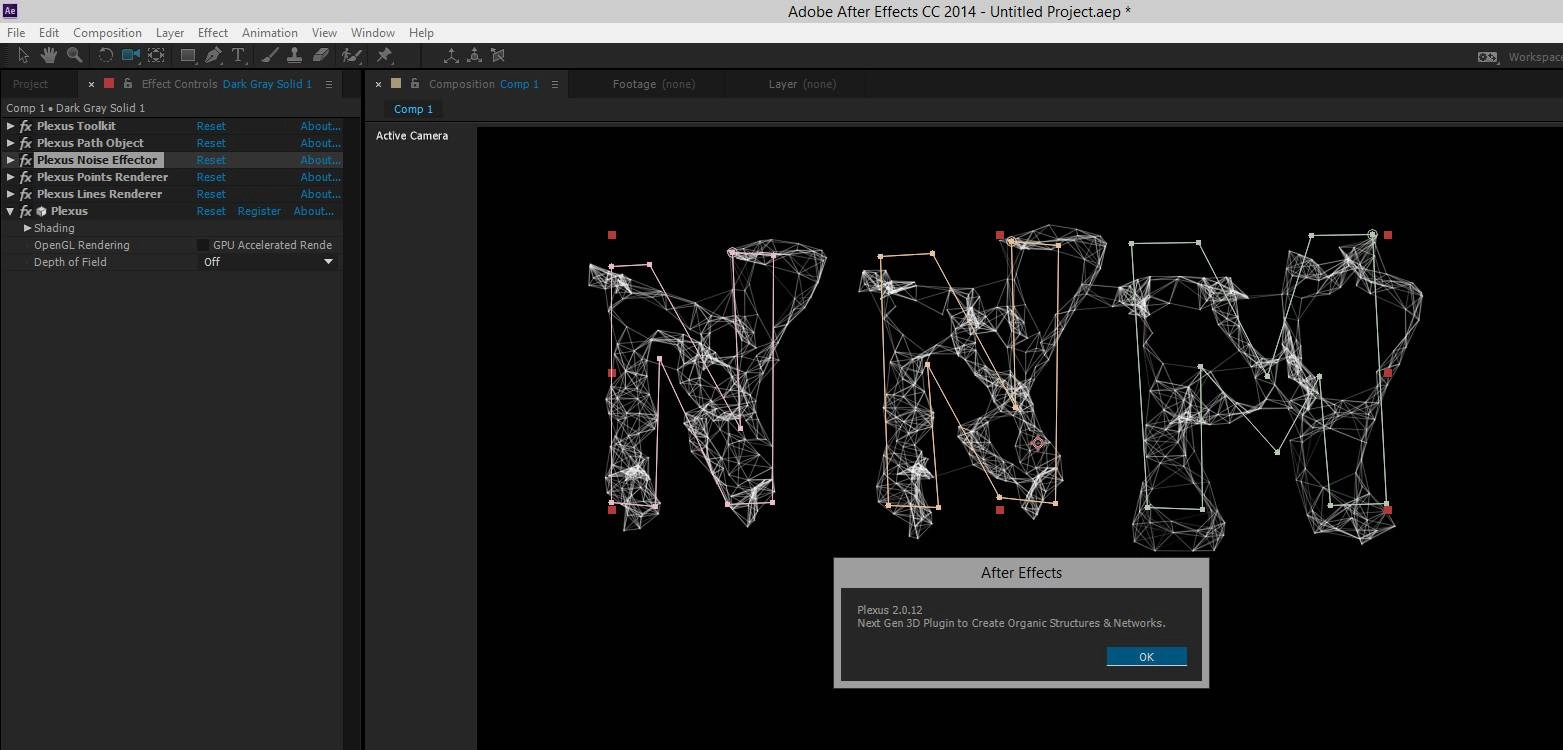1563x750 pixels.
Task: Expand the Plexus Lines Renderer effect
Action: click(10, 194)
